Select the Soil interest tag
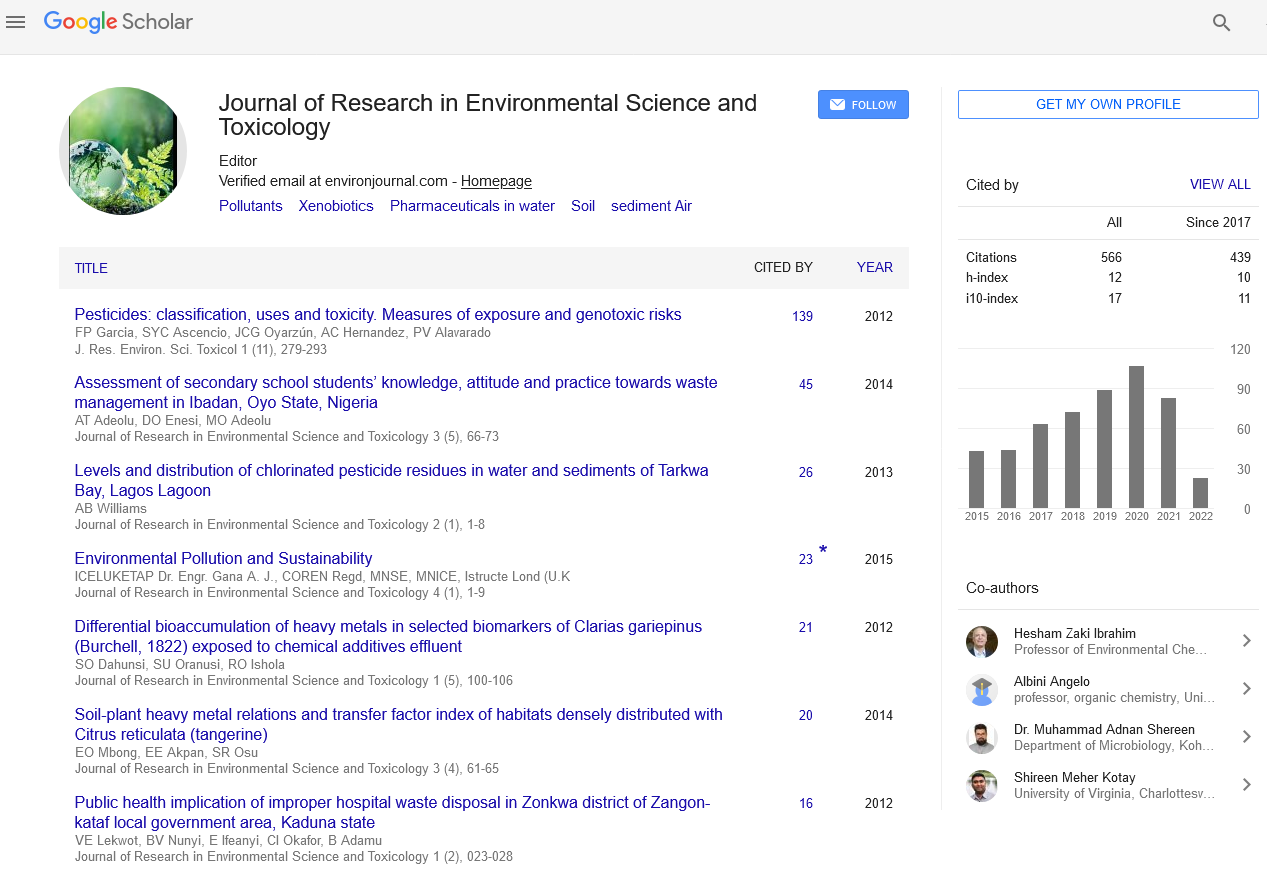Screen dimensions: 1267x869 583,206
